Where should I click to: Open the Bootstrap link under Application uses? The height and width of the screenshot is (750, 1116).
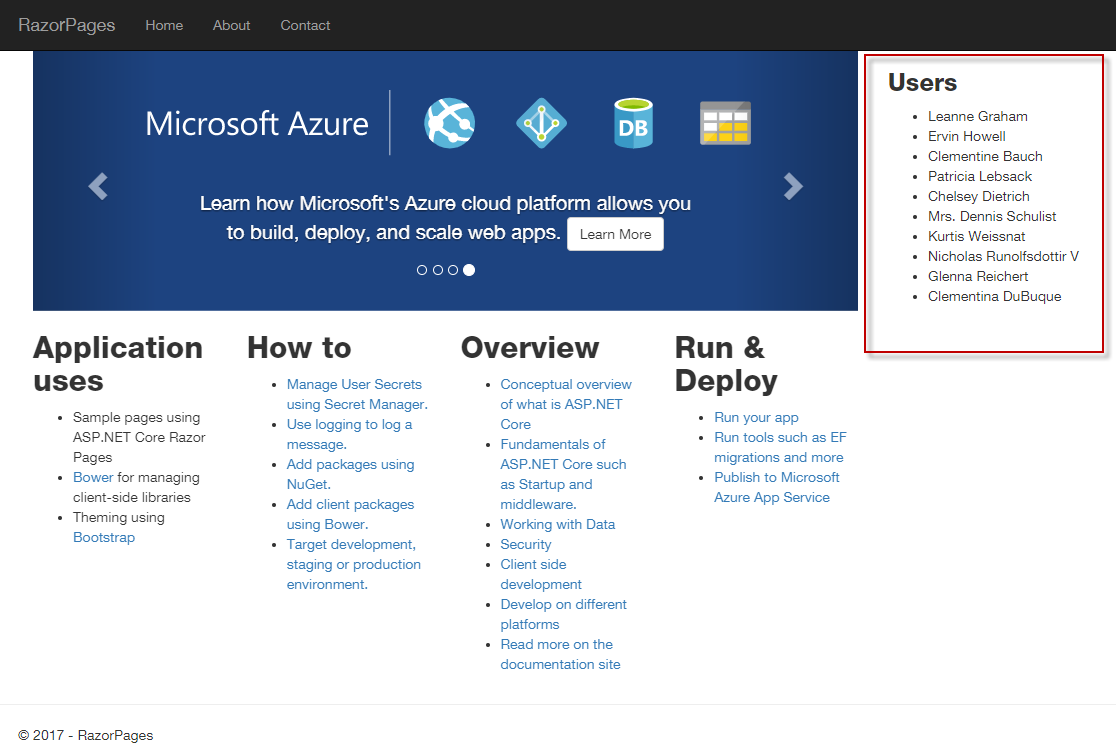(x=103, y=537)
